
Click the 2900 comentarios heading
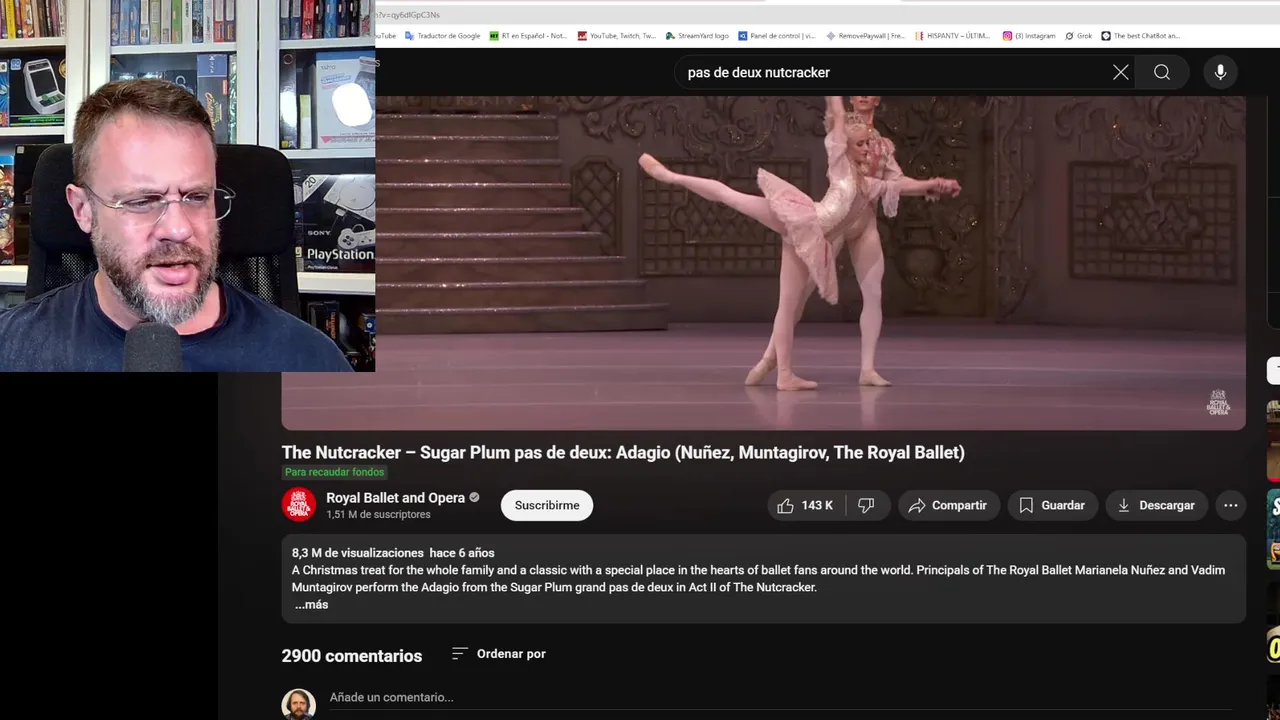pos(352,656)
